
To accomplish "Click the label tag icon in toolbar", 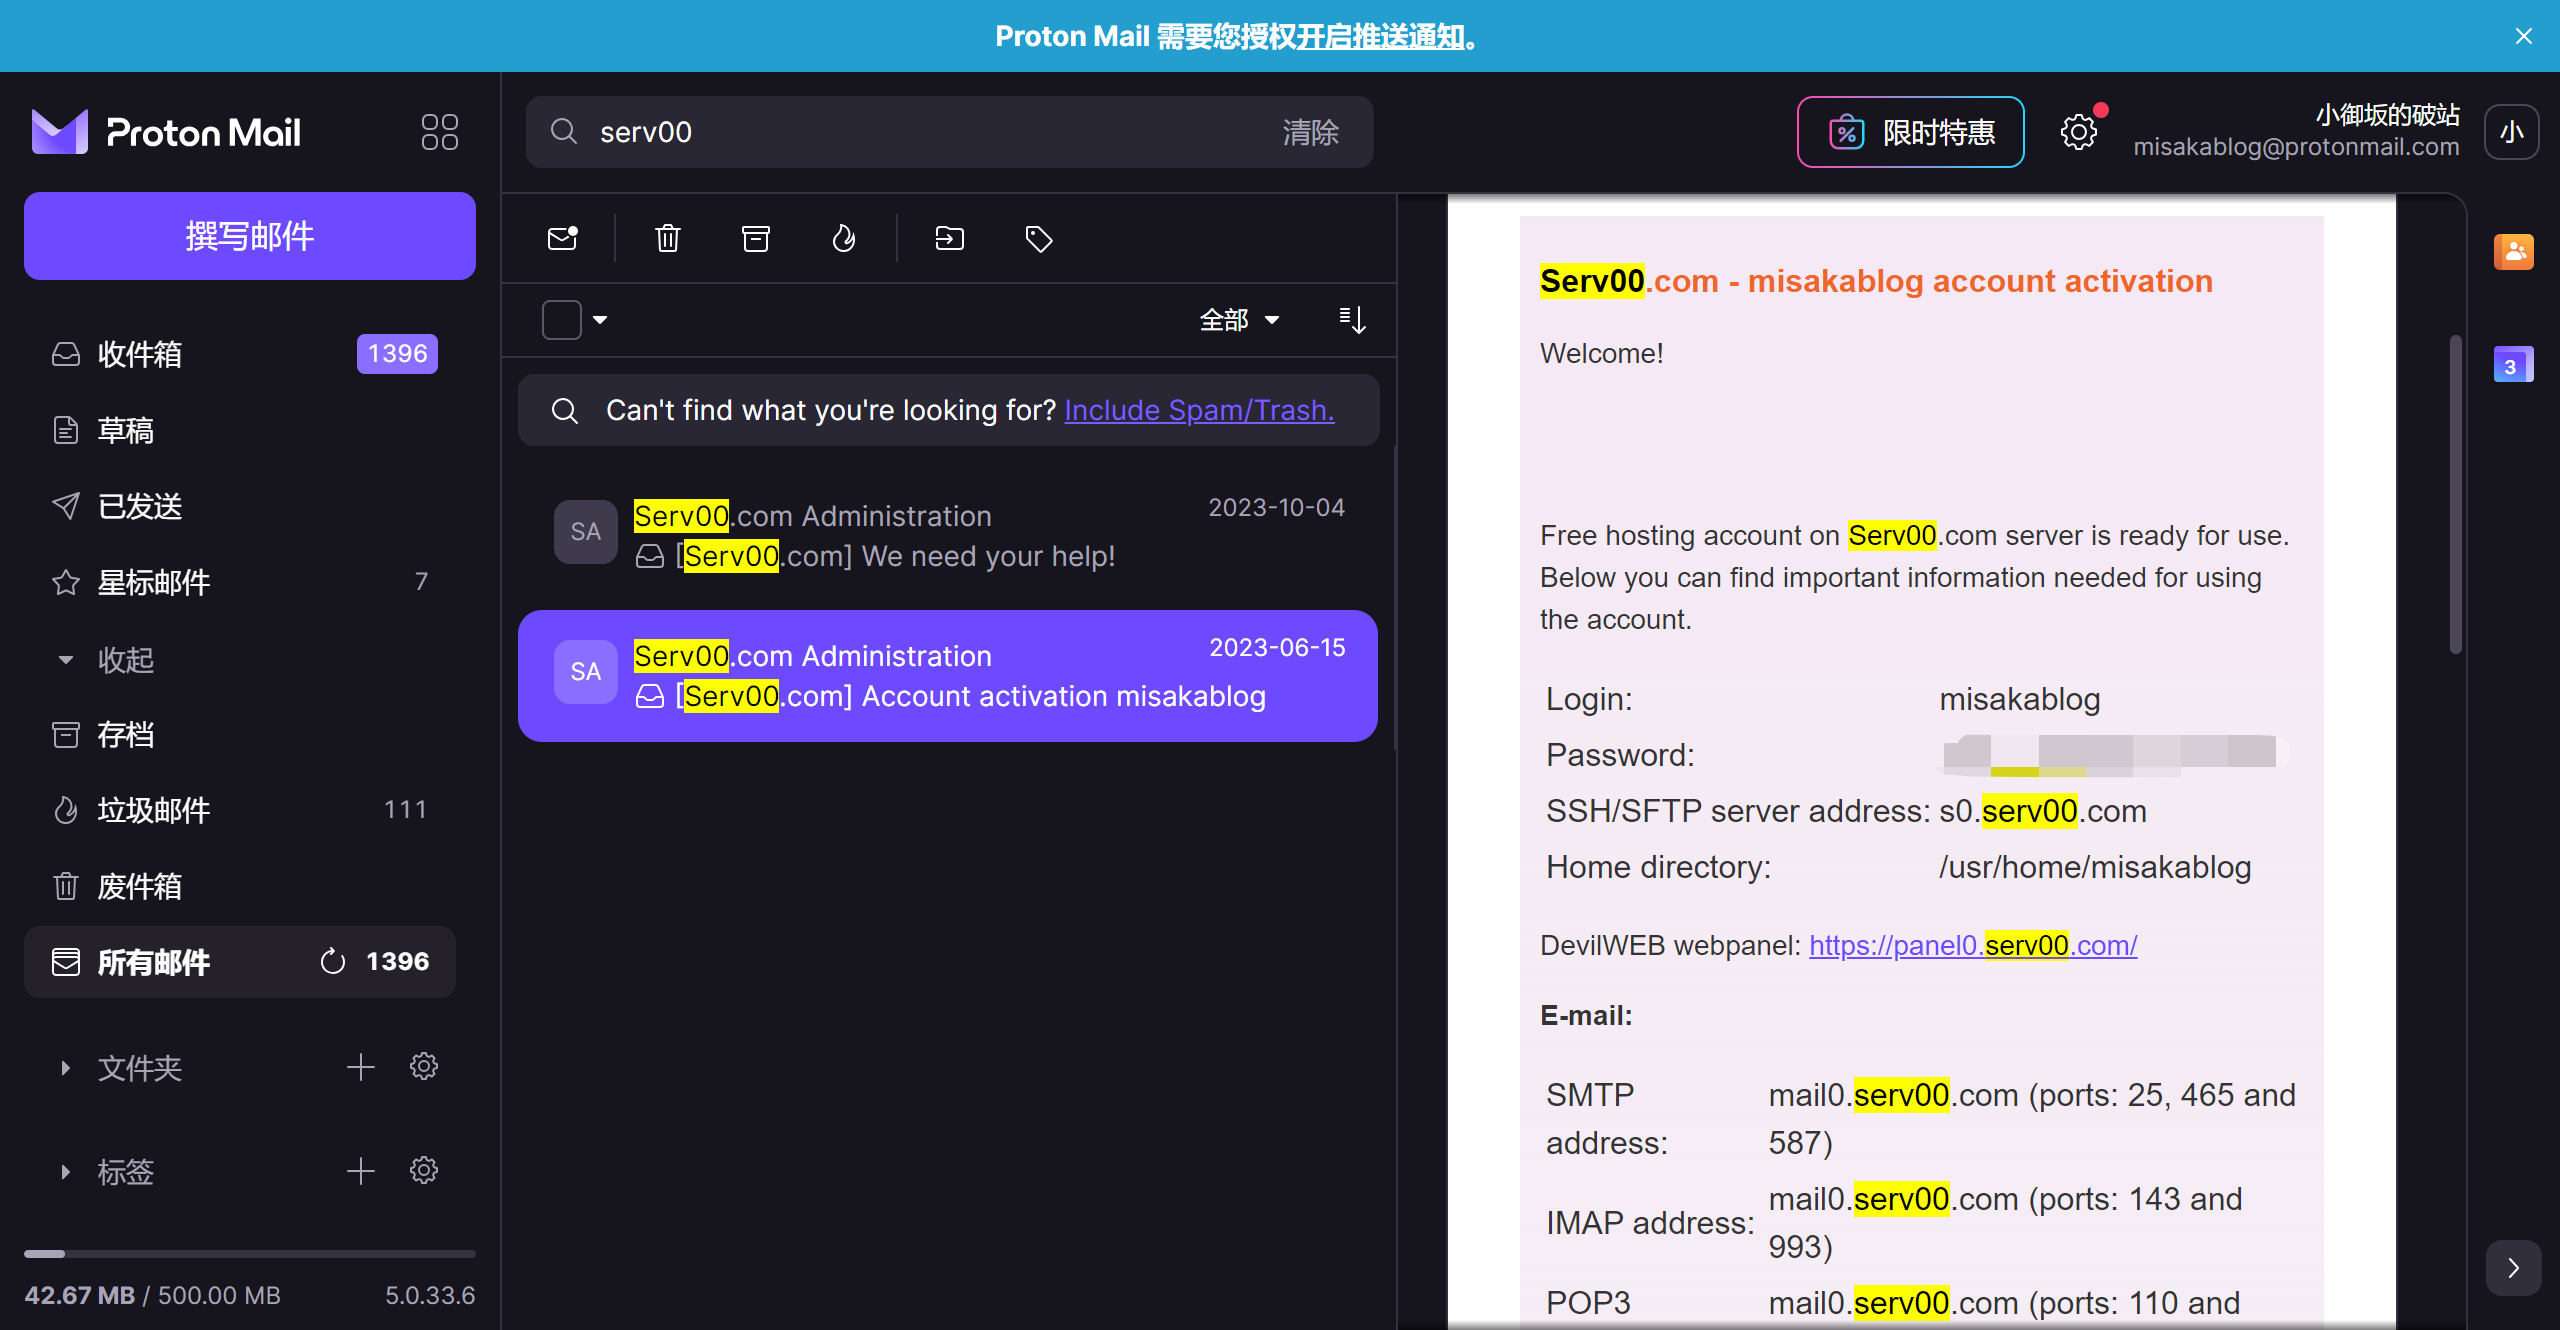I will [1039, 239].
